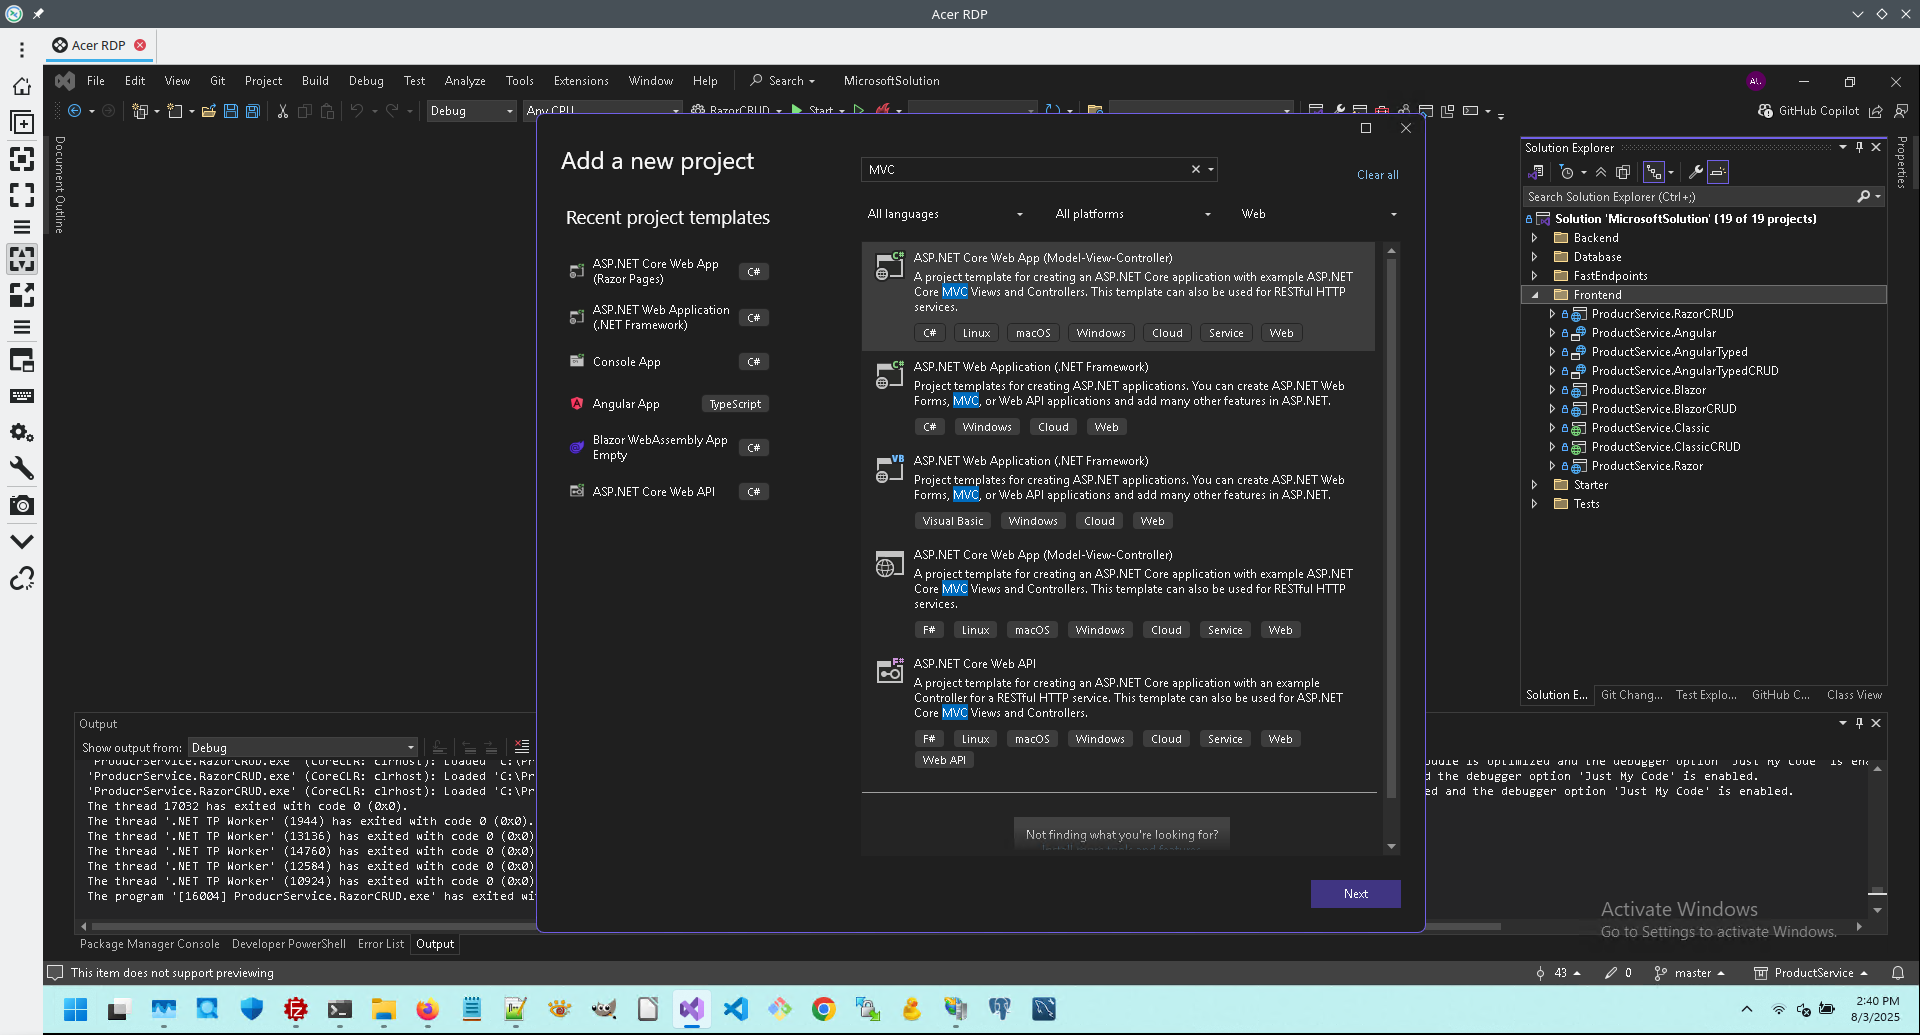This screenshot has width=1920, height=1035.
Task: Click the Pending Changes Filter clock icon
Action: pos(1567,172)
